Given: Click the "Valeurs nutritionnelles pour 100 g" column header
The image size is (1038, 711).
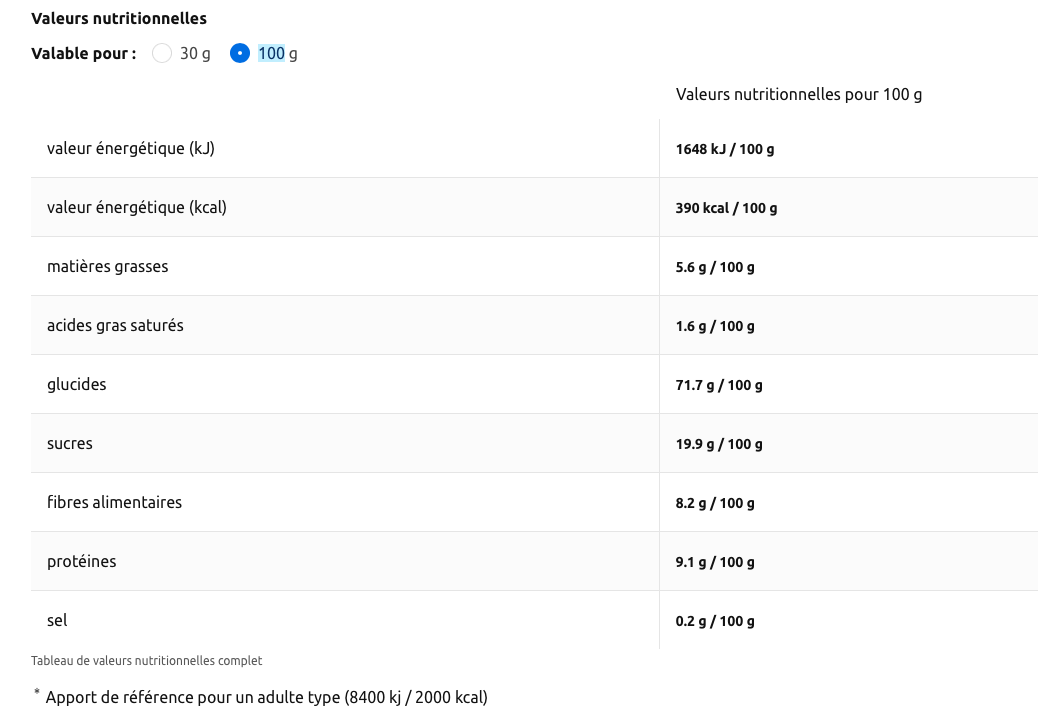Looking at the screenshot, I should [x=798, y=94].
